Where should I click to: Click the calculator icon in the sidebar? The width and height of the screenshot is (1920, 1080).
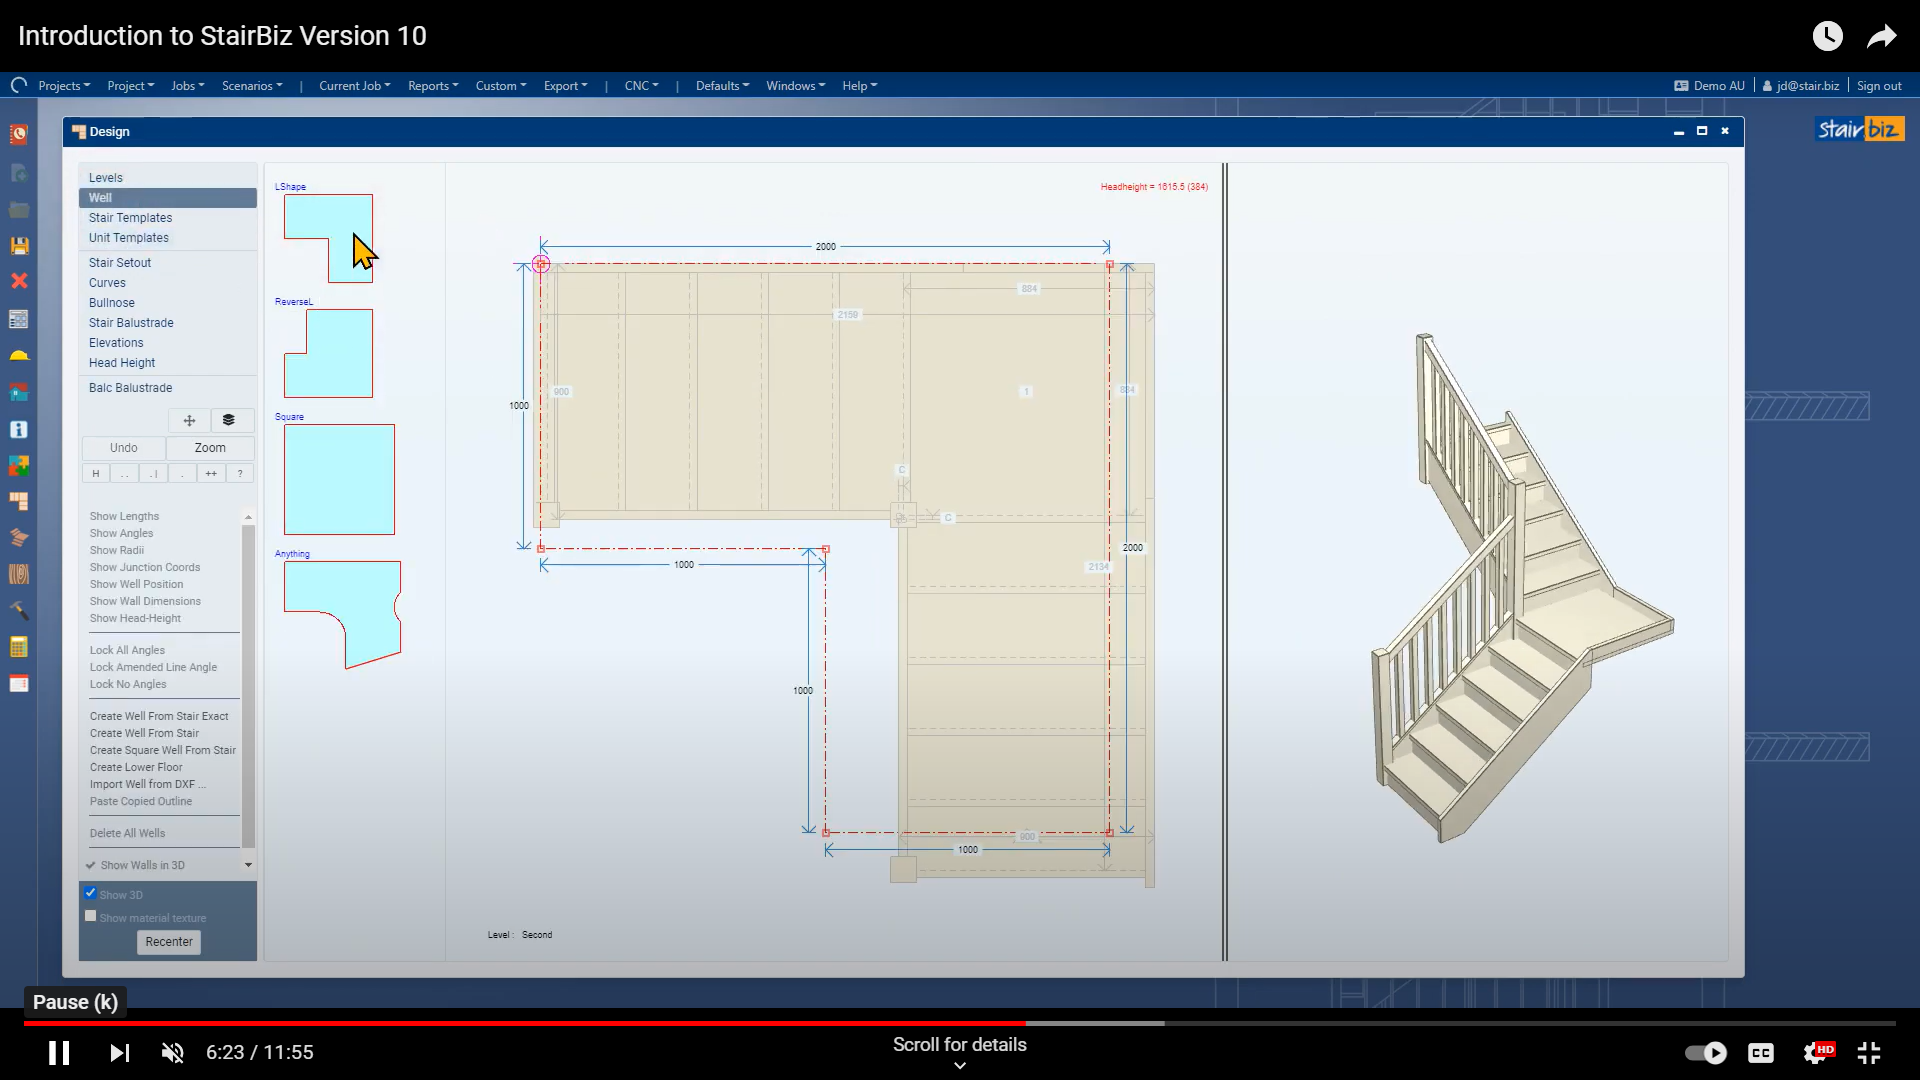point(18,647)
